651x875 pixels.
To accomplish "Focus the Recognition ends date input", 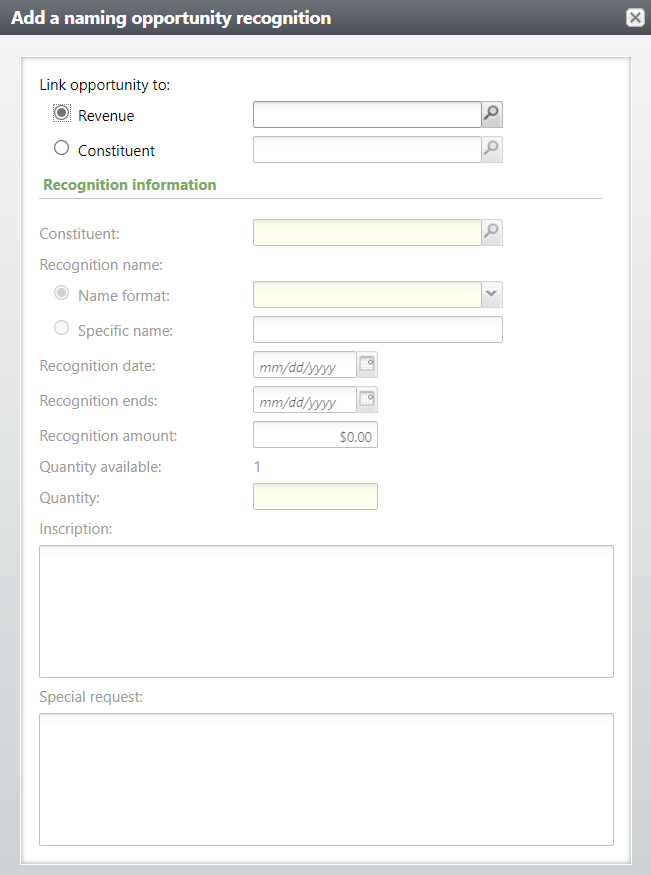I will click(305, 401).
